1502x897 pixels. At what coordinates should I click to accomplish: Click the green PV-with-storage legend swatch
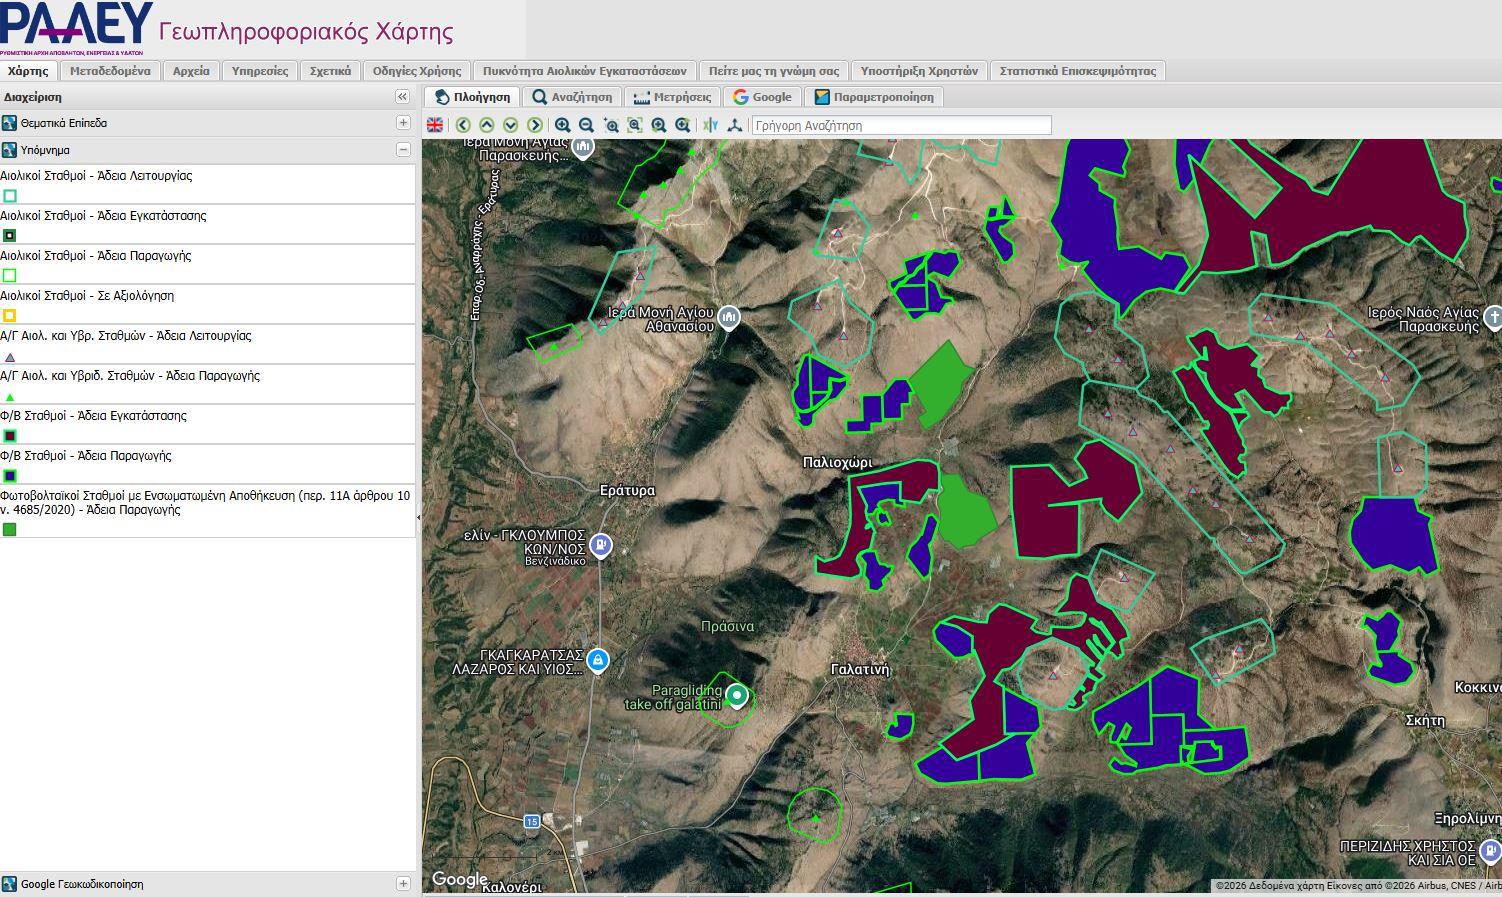(10, 529)
